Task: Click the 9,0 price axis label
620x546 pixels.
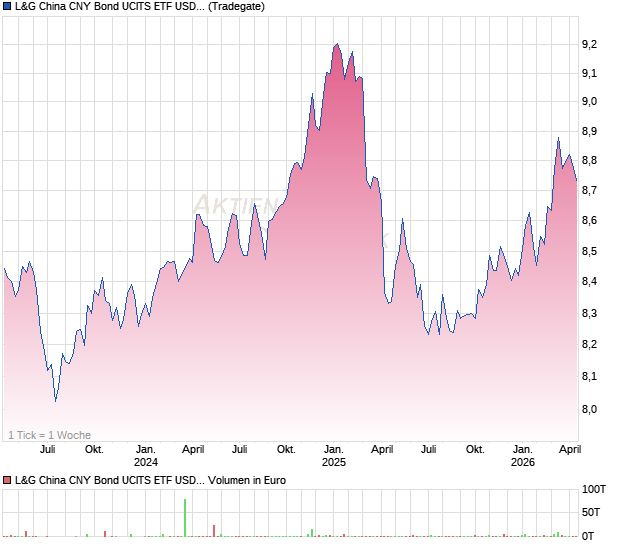Action: click(589, 102)
